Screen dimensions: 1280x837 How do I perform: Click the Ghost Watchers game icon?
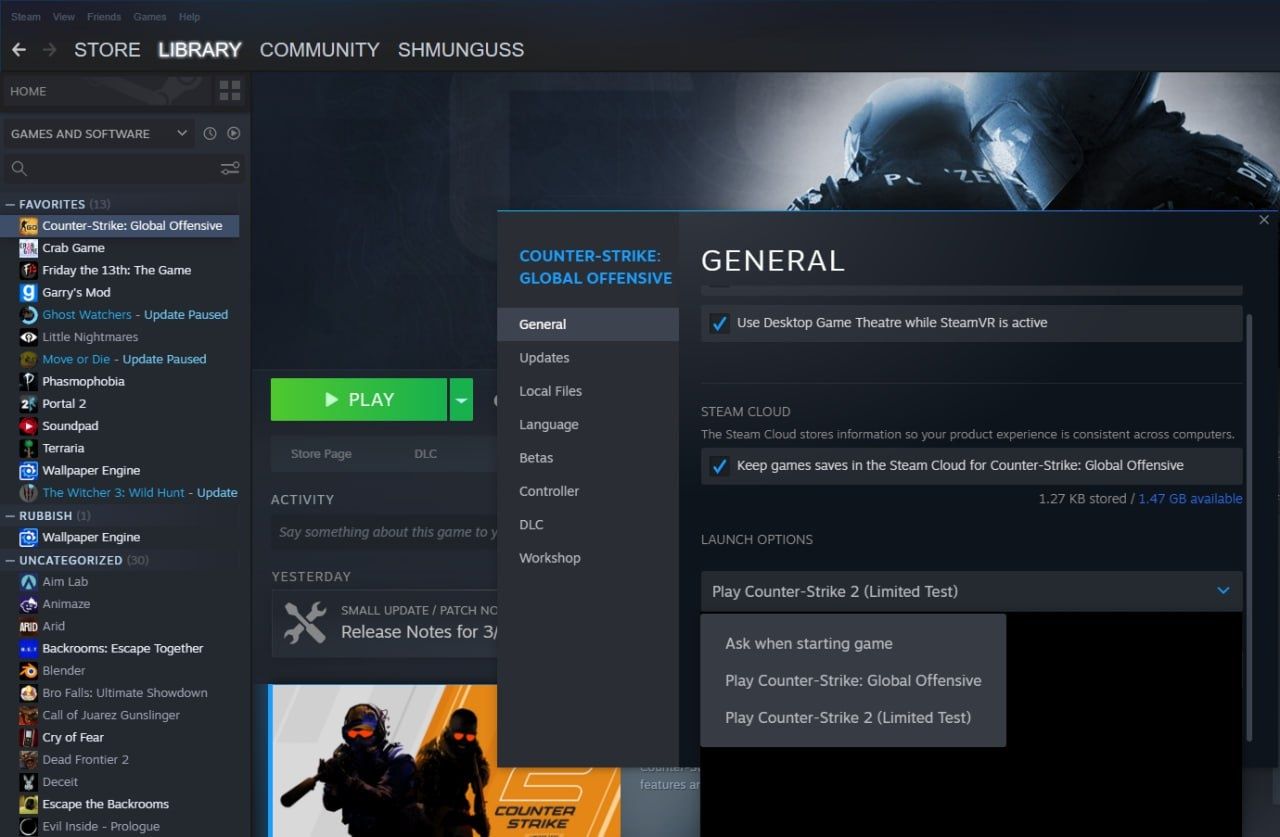click(28, 314)
